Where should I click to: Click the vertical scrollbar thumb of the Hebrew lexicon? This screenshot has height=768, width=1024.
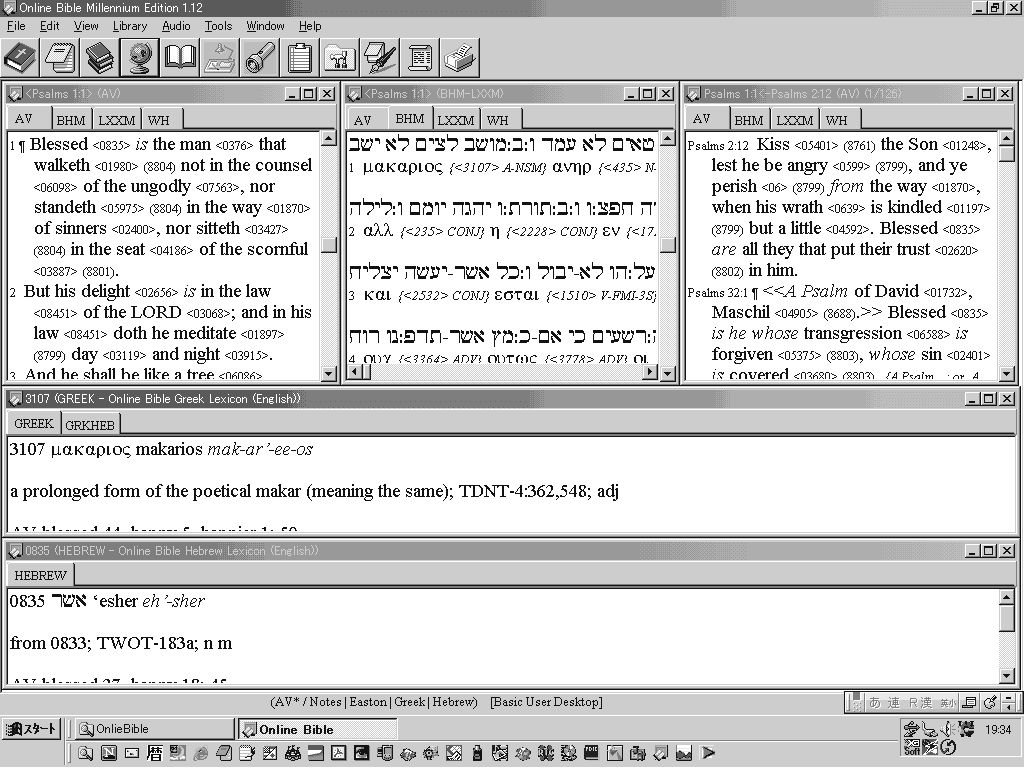point(1006,618)
